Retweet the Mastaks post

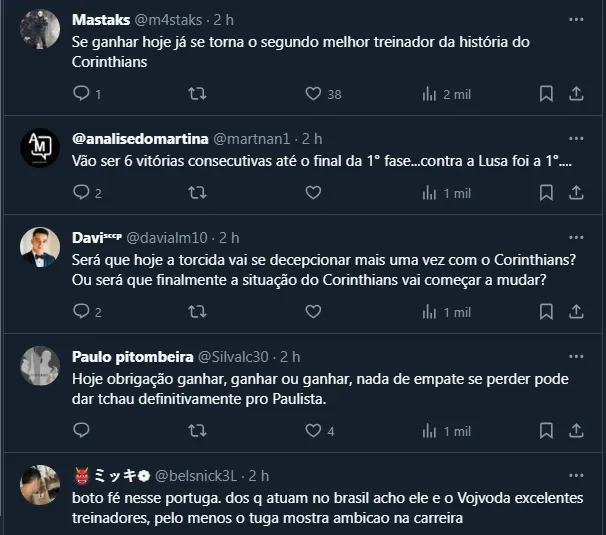(198, 93)
